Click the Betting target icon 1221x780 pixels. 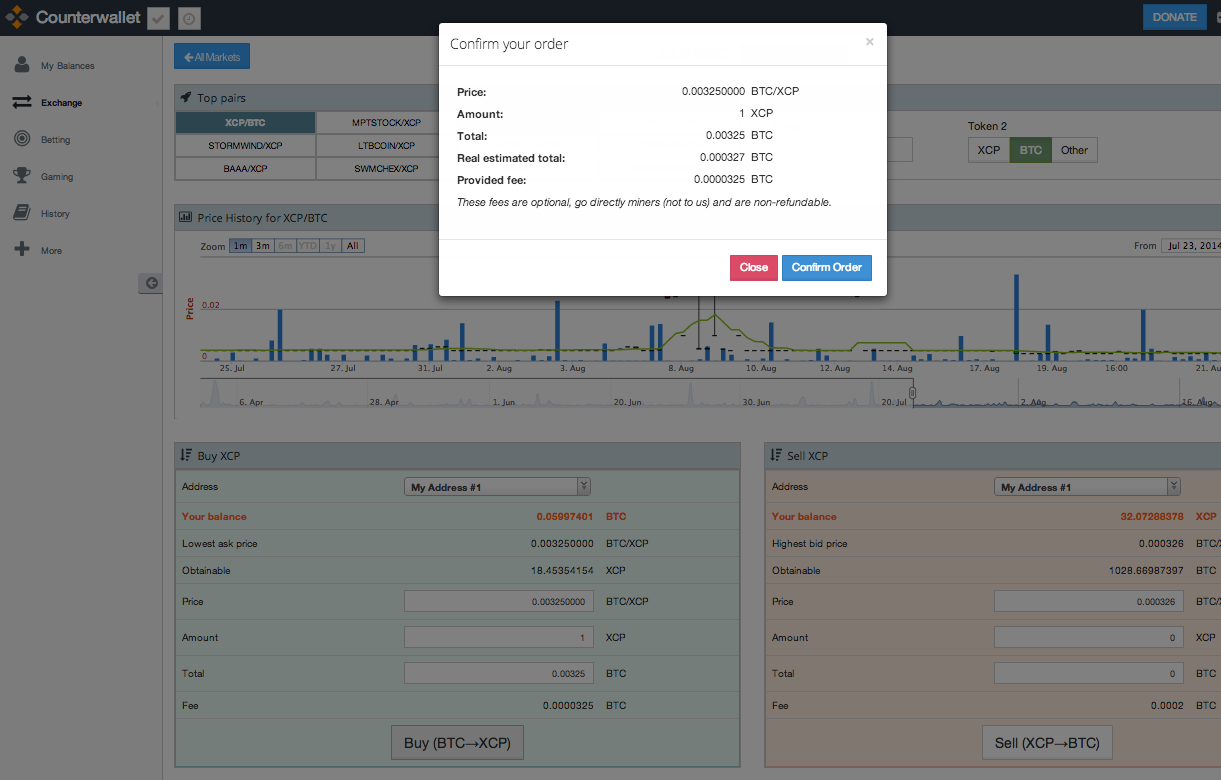[22, 139]
